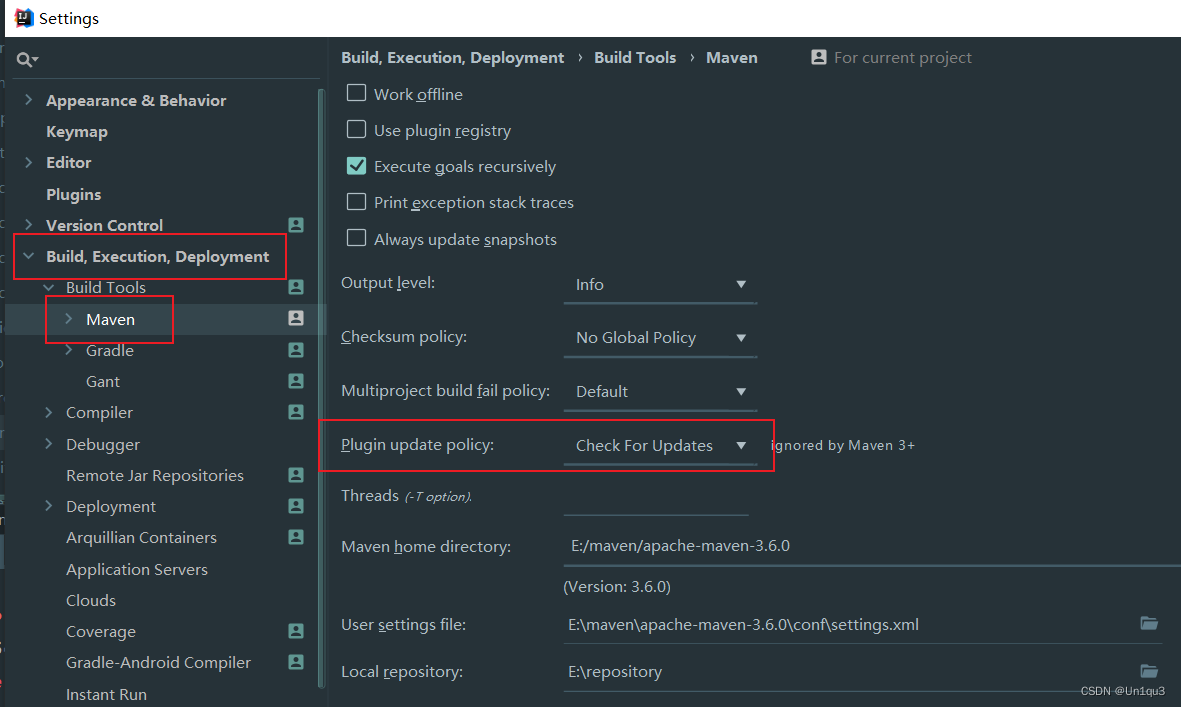Screen dimensions: 1181x707
Task: Click project-level icon beside Compiler
Action: tap(296, 412)
